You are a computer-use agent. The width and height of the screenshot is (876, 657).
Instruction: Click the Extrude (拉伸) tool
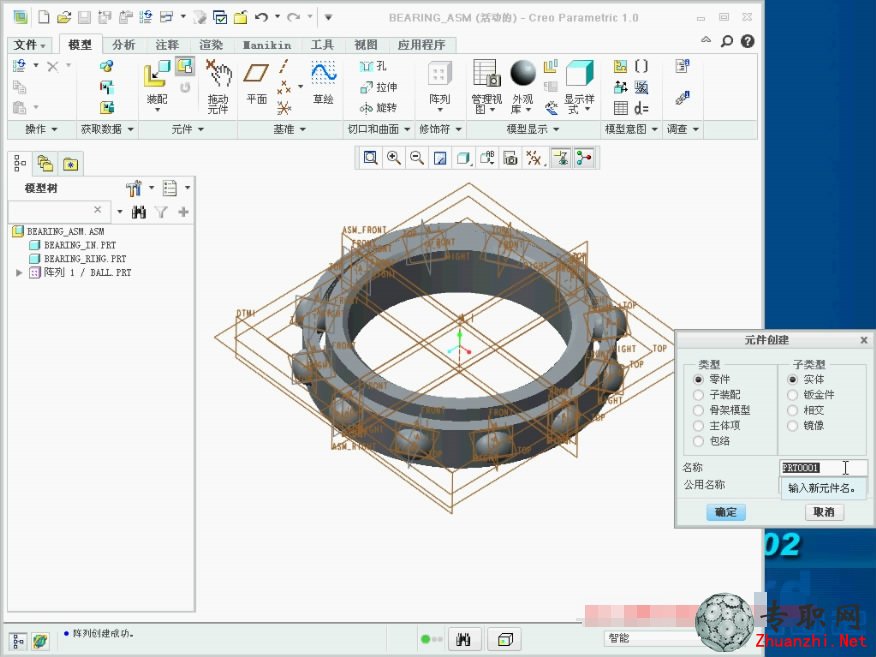pos(378,87)
